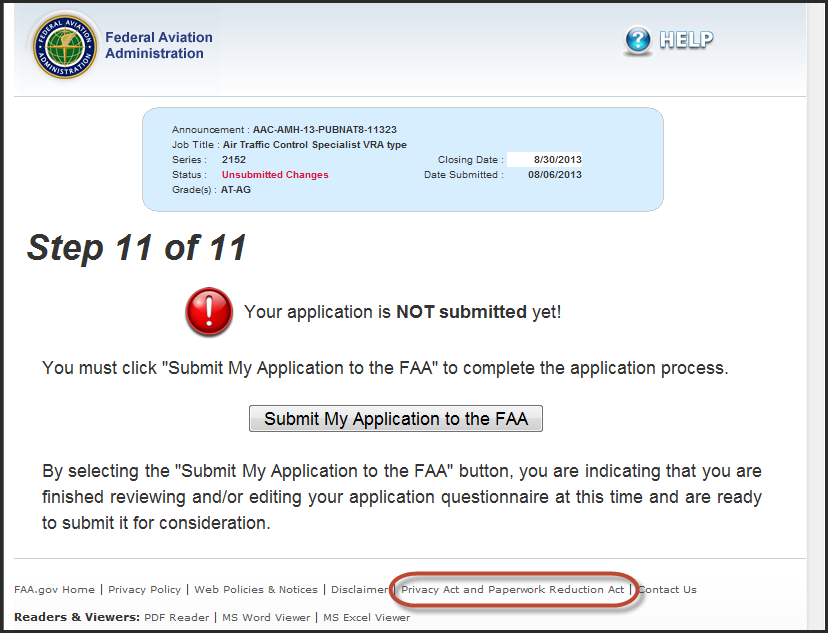This screenshot has height=633, width=828.
Task: Submit My Application to the FAA
Action: (396, 419)
